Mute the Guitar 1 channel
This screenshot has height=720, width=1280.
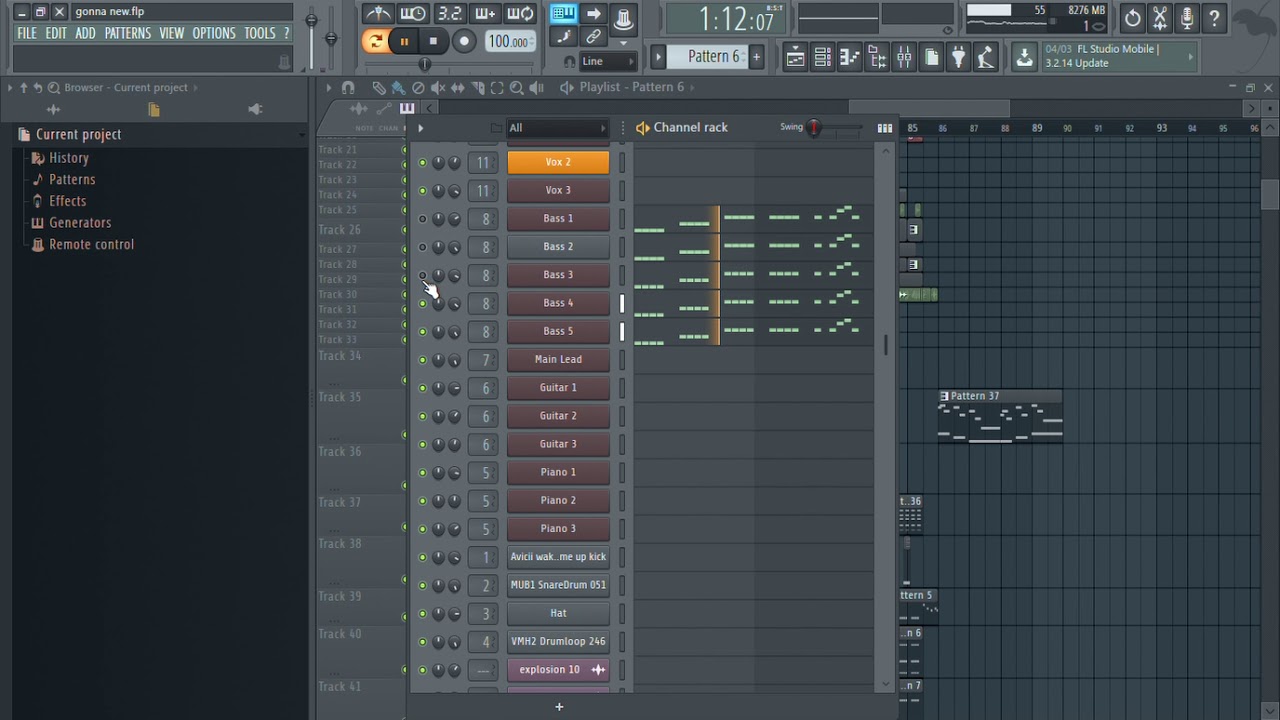[422, 388]
